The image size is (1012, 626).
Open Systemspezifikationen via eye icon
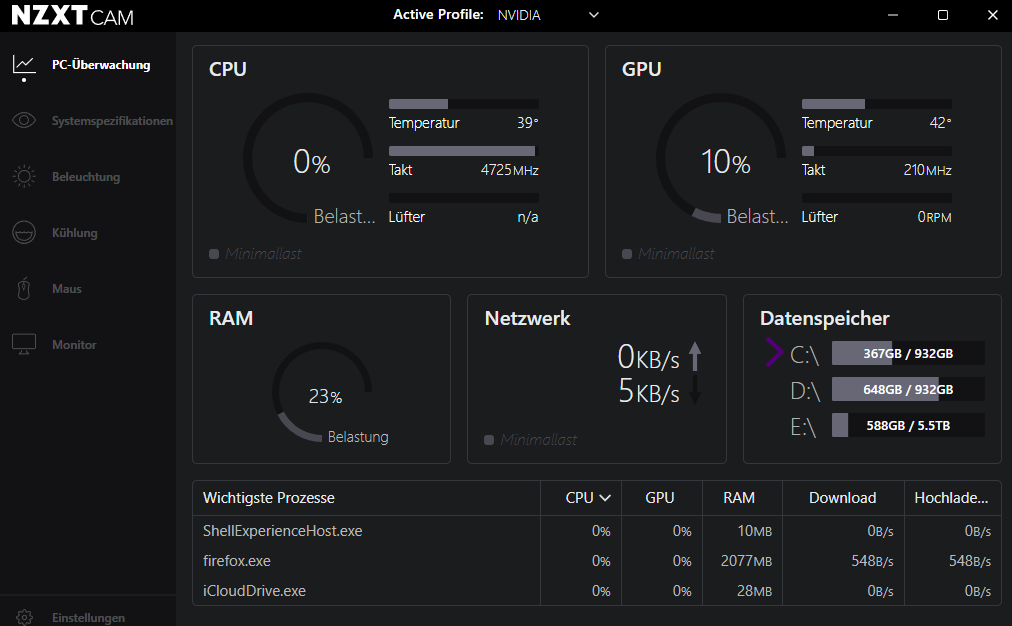pyautogui.click(x=24, y=121)
